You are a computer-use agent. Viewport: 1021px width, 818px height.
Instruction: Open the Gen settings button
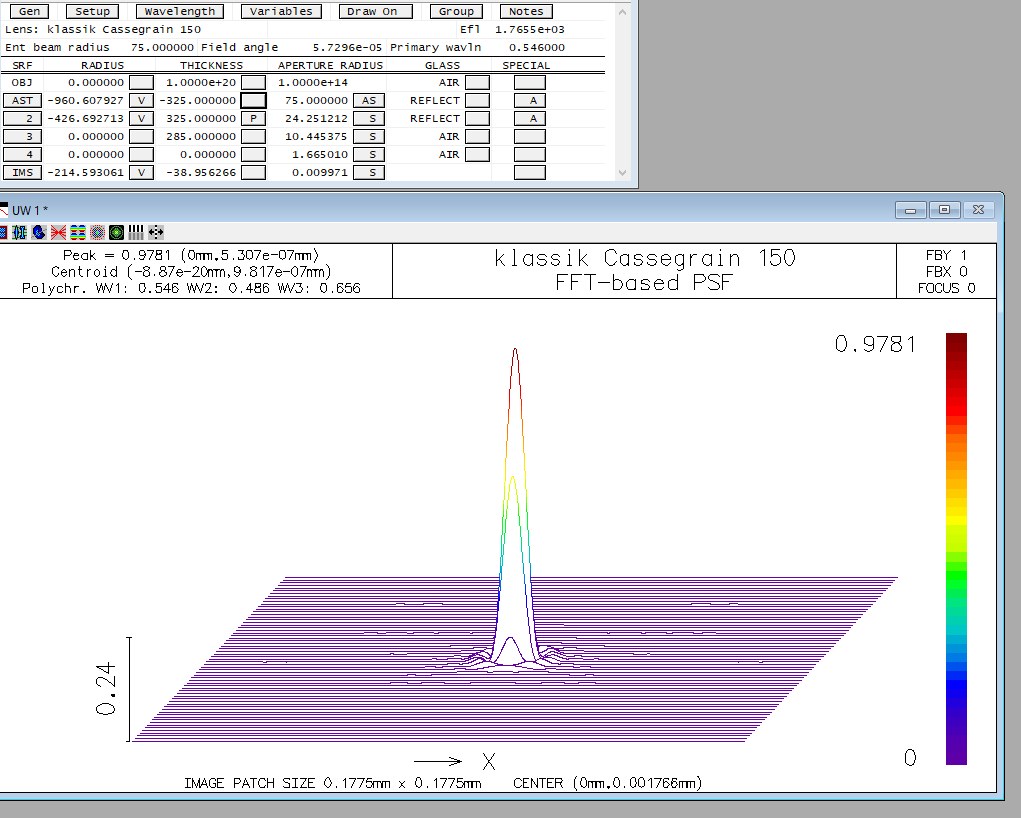pos(29,11)
